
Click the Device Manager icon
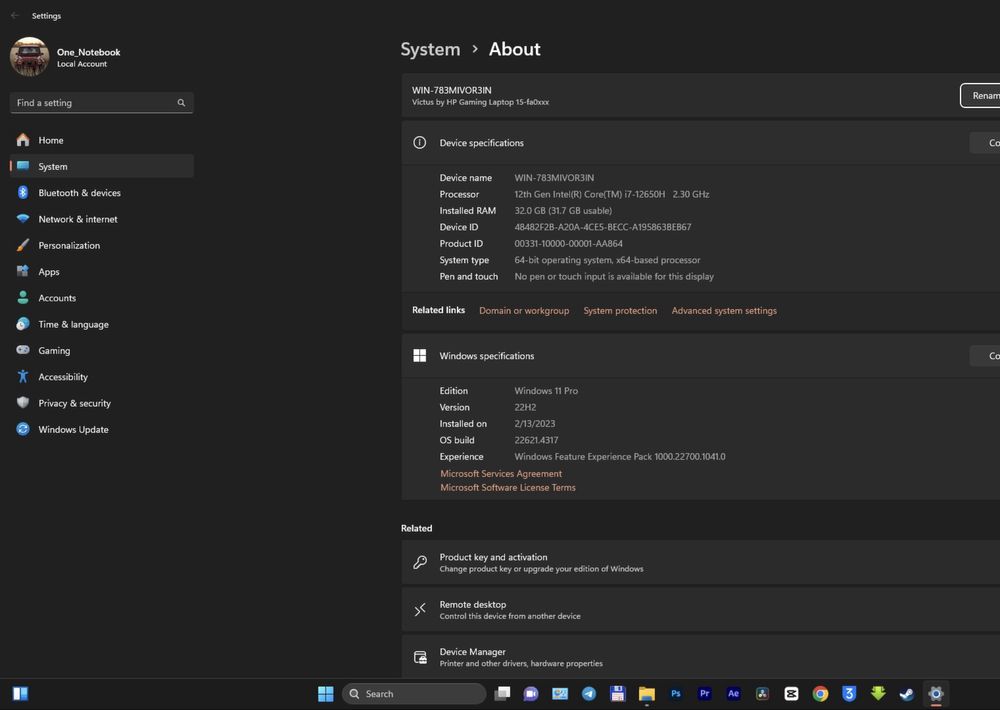click(x=420, y=657)
